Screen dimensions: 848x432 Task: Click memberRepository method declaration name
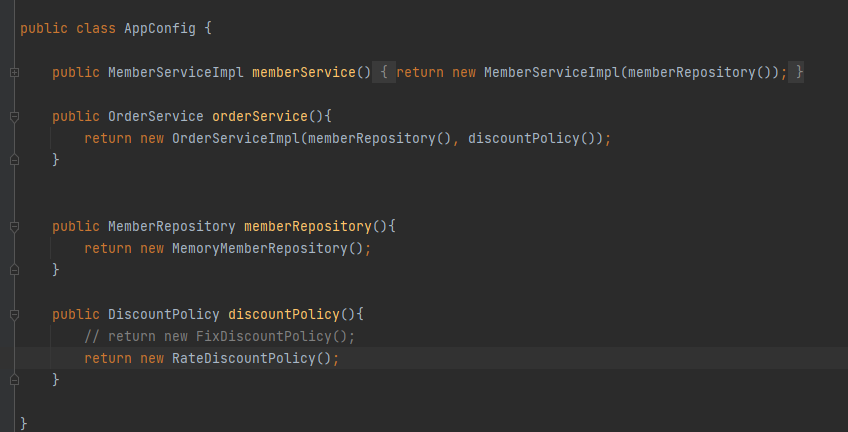pyautogui.click(x=308, y=227)
